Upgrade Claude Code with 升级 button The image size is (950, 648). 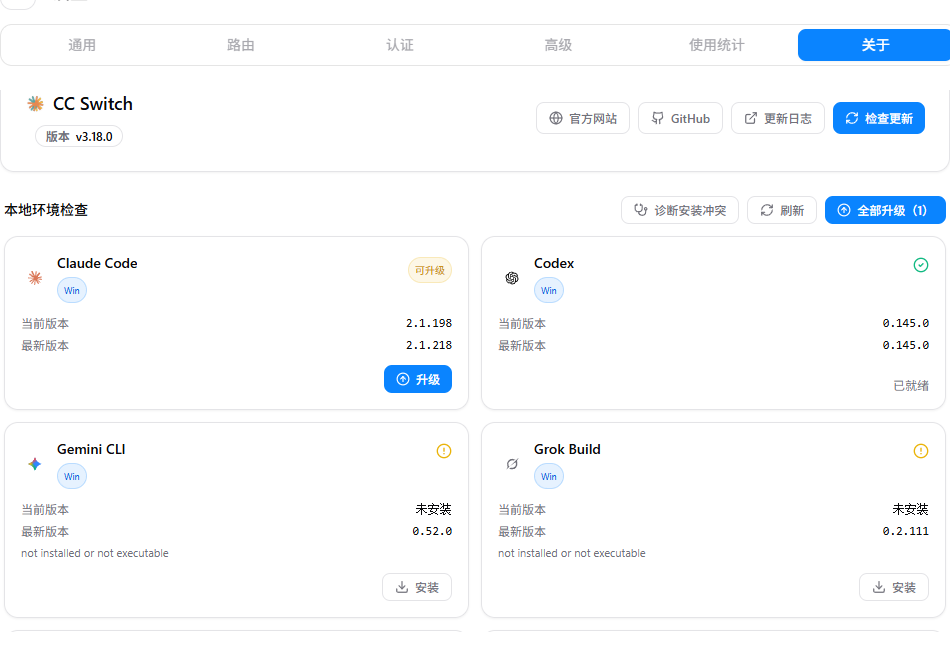pyautogui.click(x=418, y=379)
